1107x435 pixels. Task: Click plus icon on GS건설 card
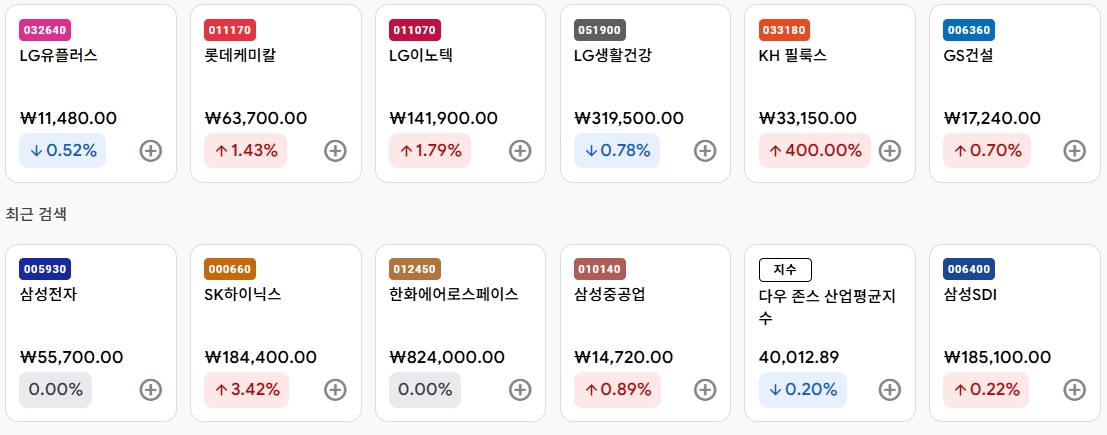1075,150
